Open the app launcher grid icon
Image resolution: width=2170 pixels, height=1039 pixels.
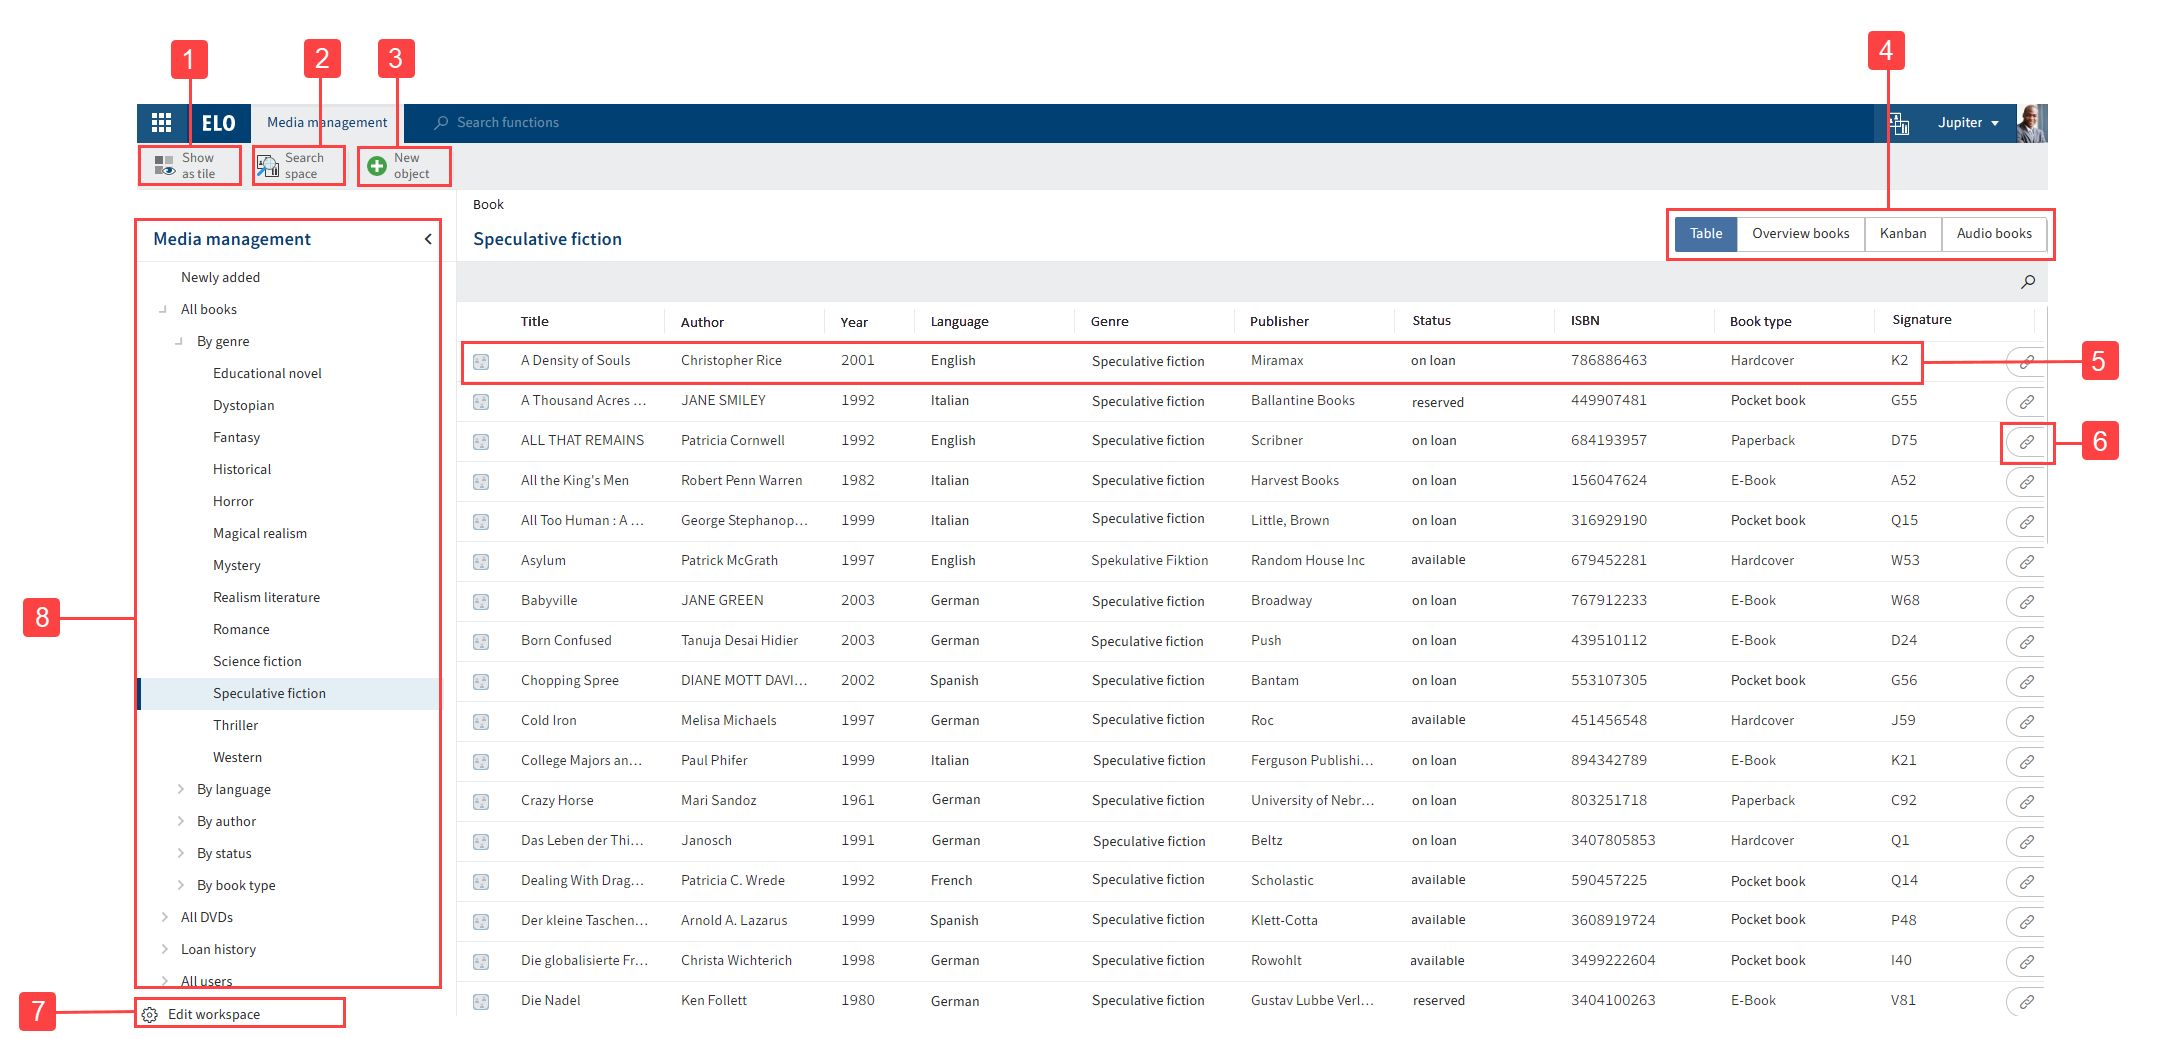point(161,122)
